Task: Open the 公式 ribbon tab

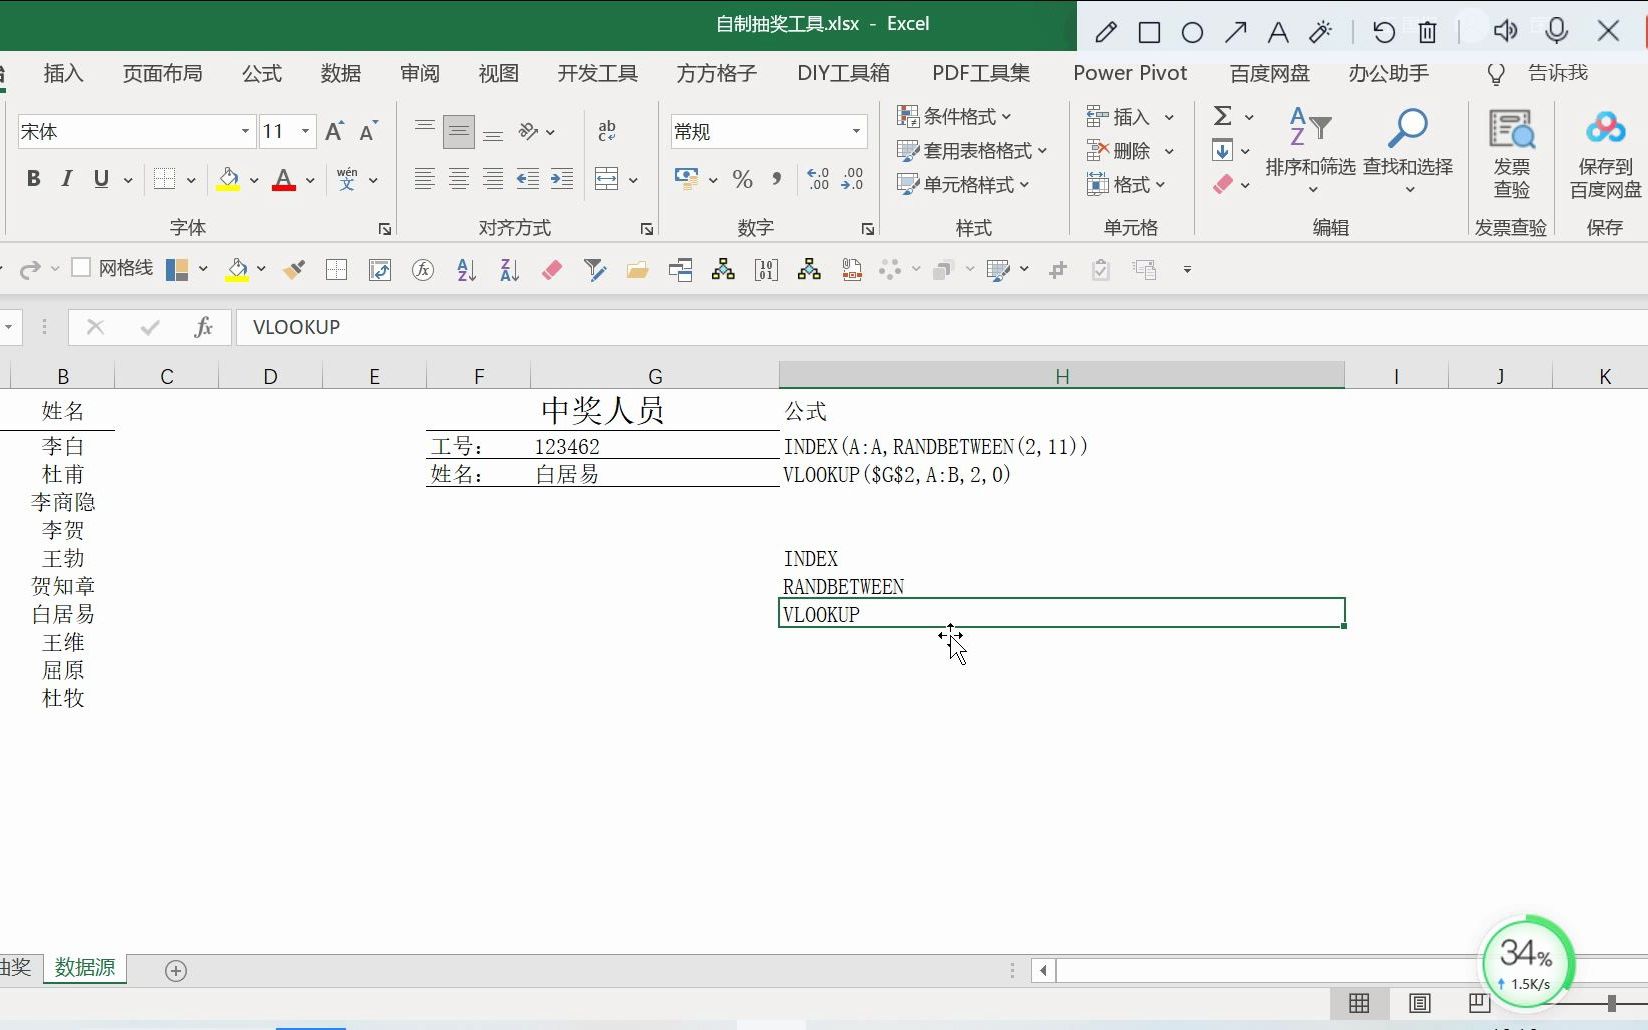Action: click(x=262, y=73)
